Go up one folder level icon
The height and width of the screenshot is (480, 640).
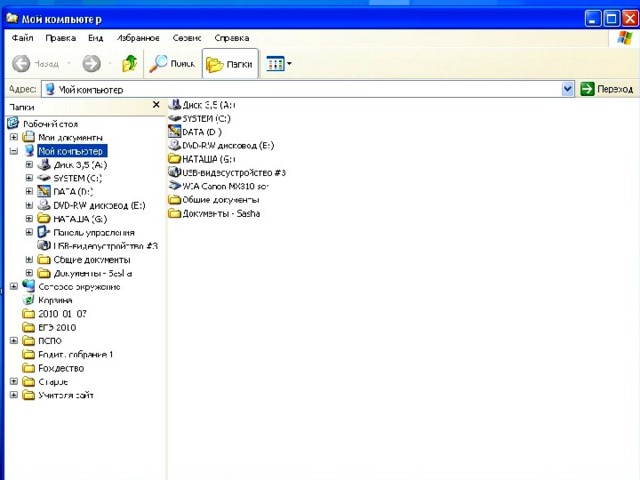pos(129,63)
